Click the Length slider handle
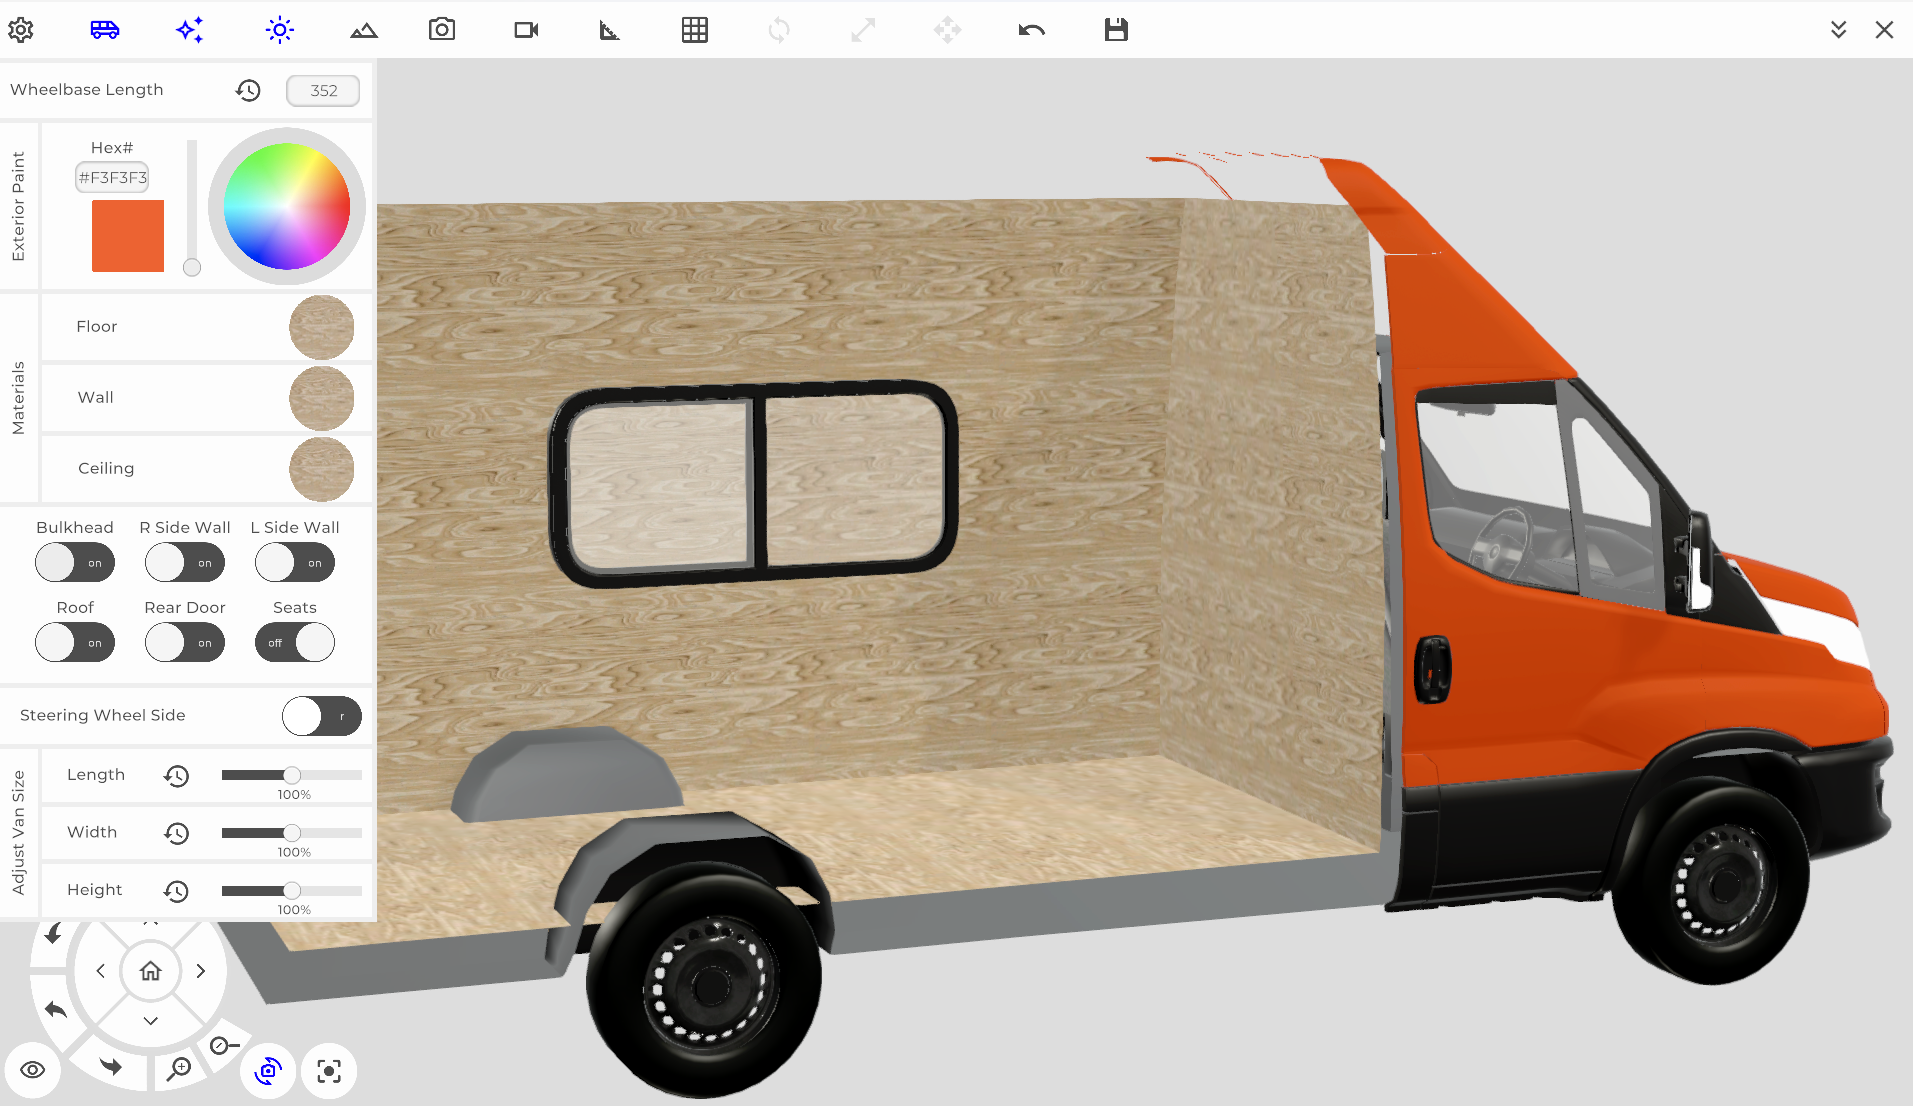This screenshot has height=1106, width=1913. tap(292, 775)
